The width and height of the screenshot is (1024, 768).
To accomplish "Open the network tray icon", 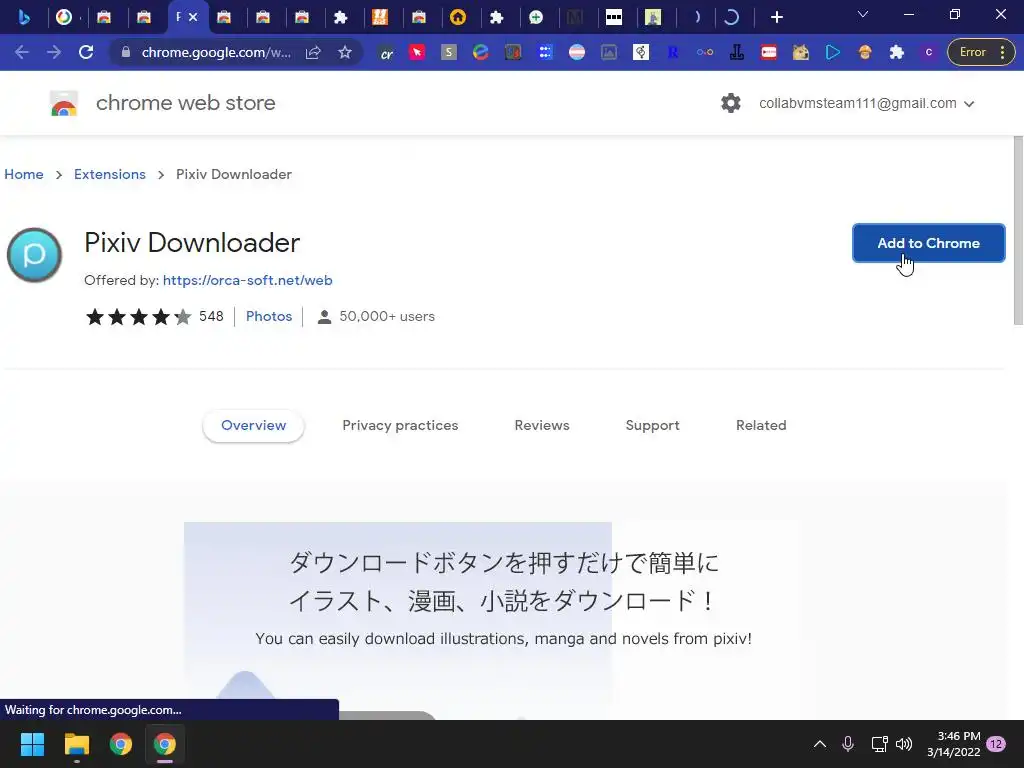I will click(x=879, y=744).
